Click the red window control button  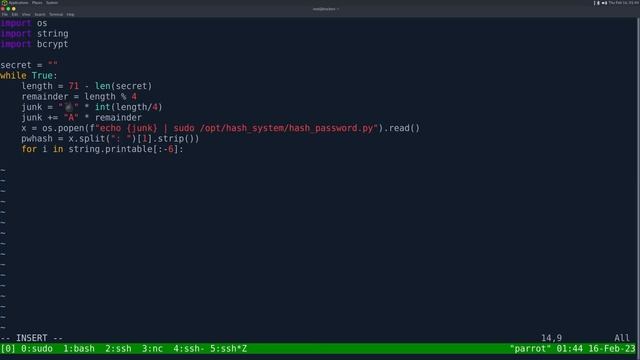pyautogui.click(x=3, y=9)
